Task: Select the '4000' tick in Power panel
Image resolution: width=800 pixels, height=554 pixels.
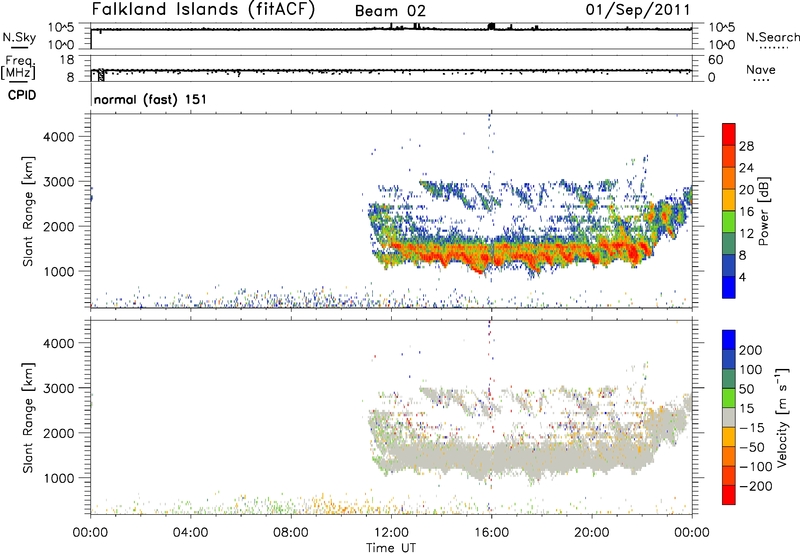Action: (x=58, y=137)
